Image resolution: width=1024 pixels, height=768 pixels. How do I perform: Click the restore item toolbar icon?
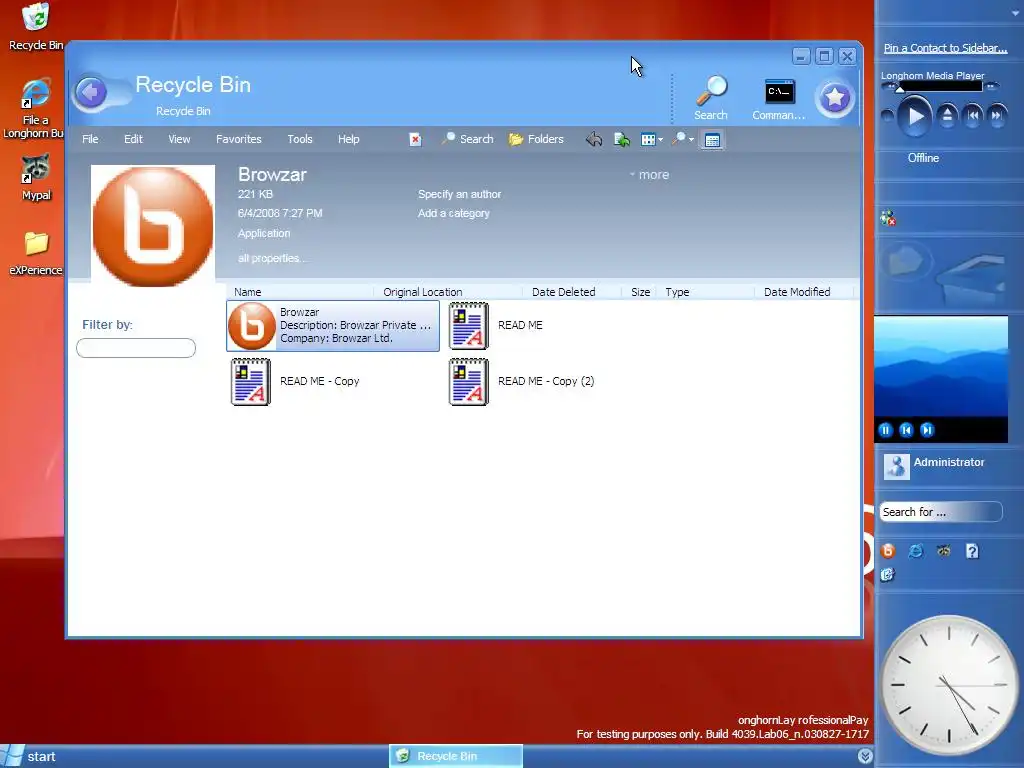pos(622,139)
